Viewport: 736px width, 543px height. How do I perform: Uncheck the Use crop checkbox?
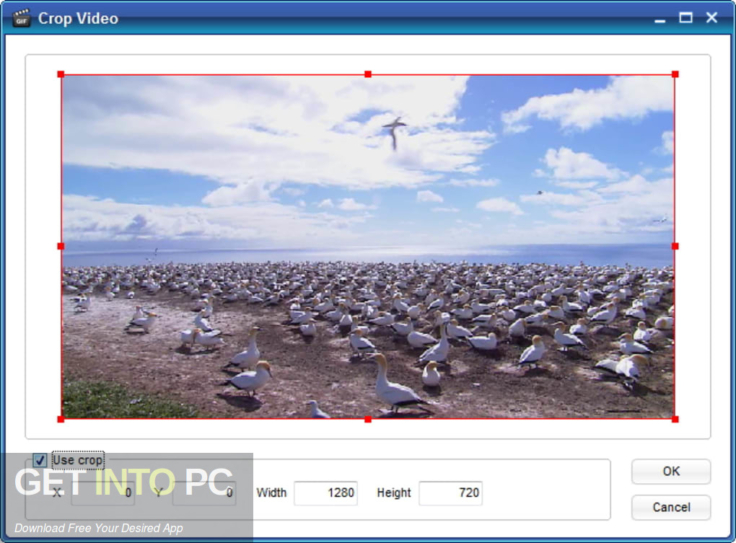40,460
